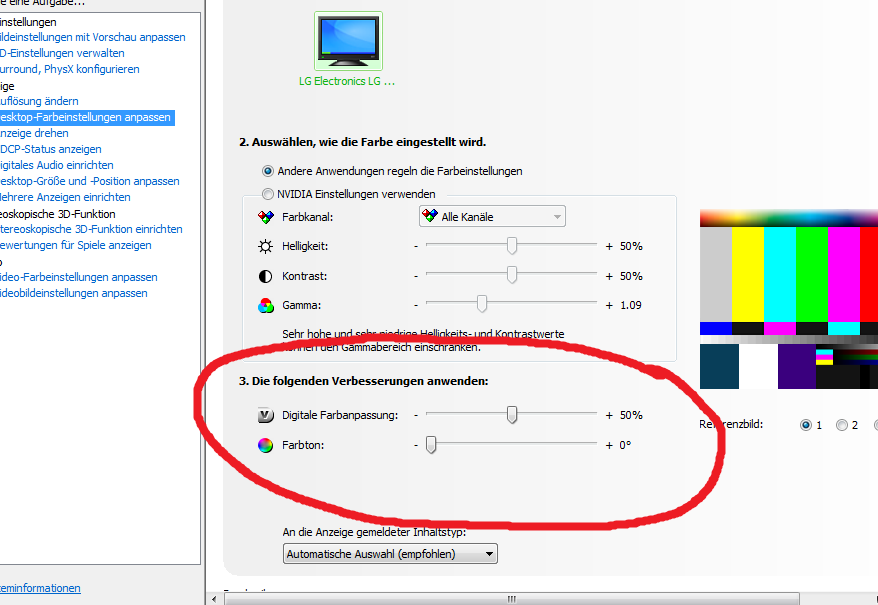Image resolution: width=878 pixels, height=605 pixels.
Task: Click the Farbton slider handle
Action: coord(431,445)
